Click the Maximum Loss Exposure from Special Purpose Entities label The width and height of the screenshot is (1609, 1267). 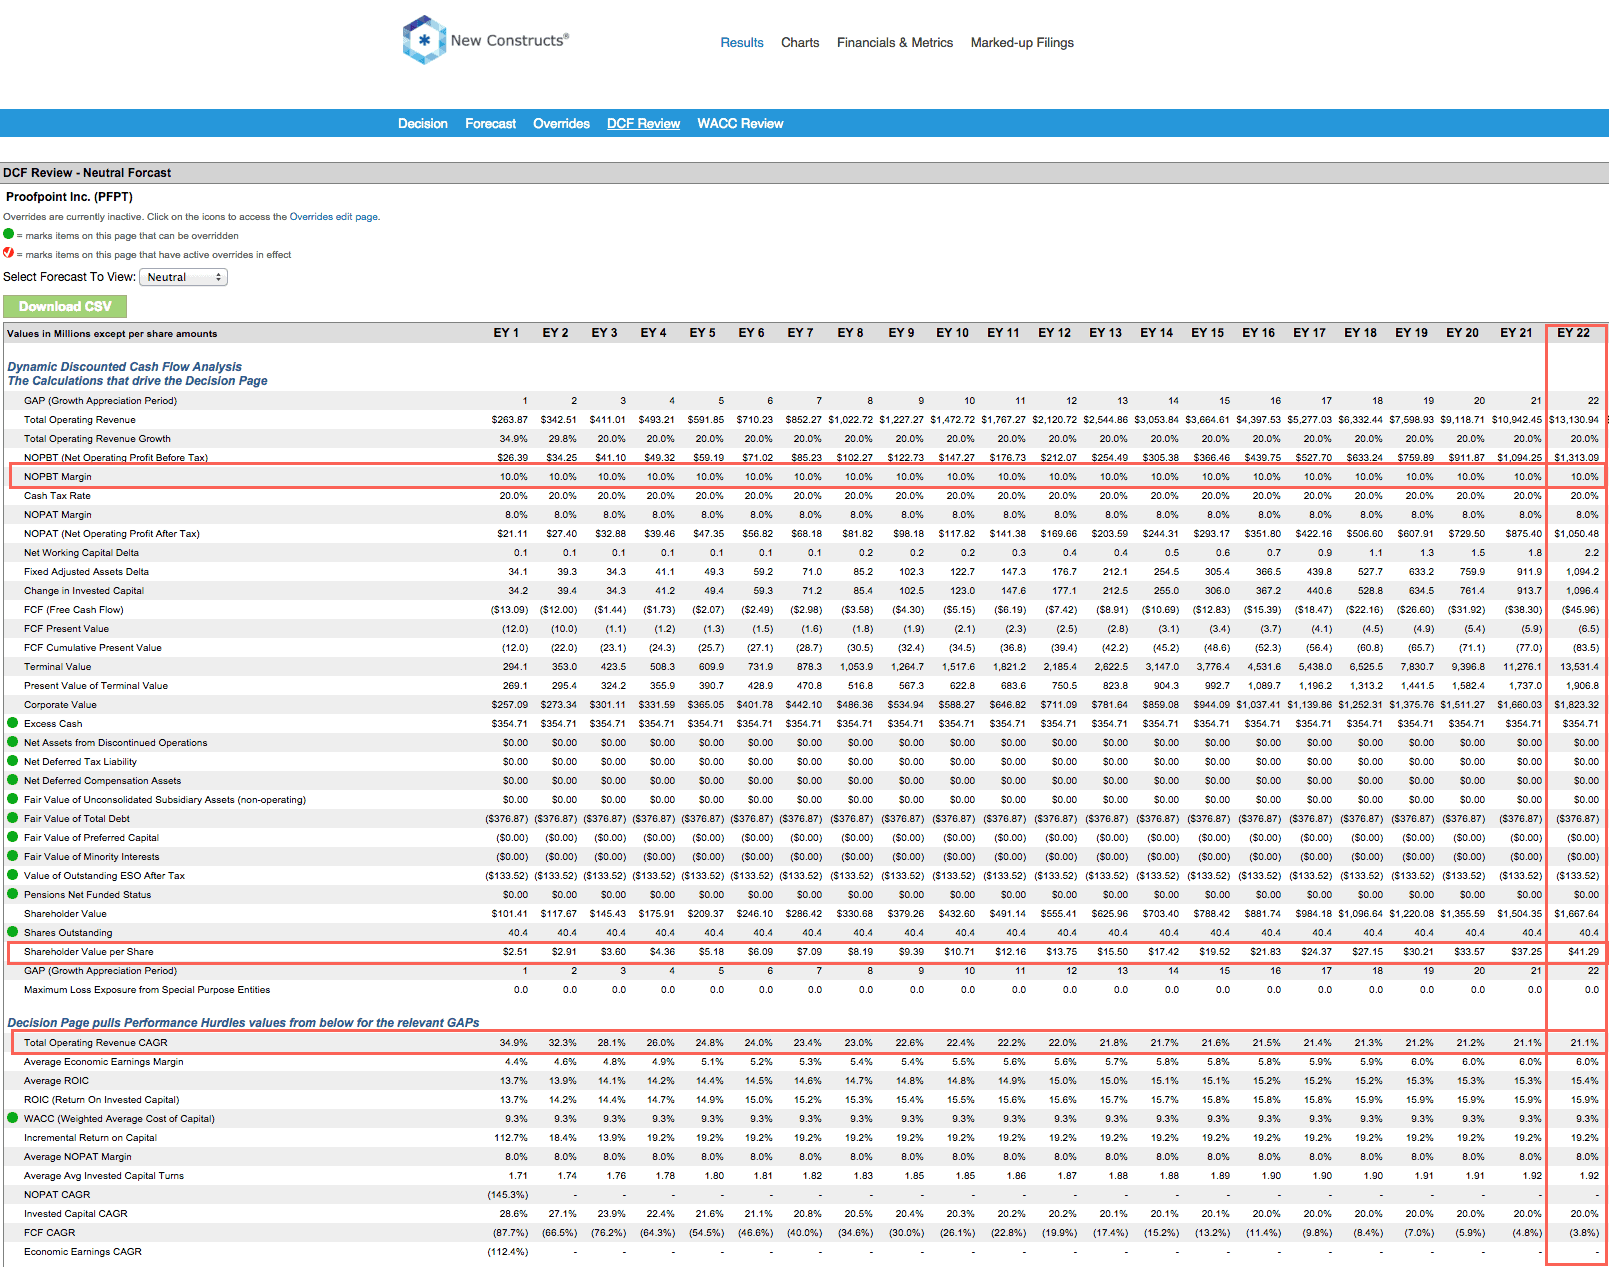[x=147, y=989]
